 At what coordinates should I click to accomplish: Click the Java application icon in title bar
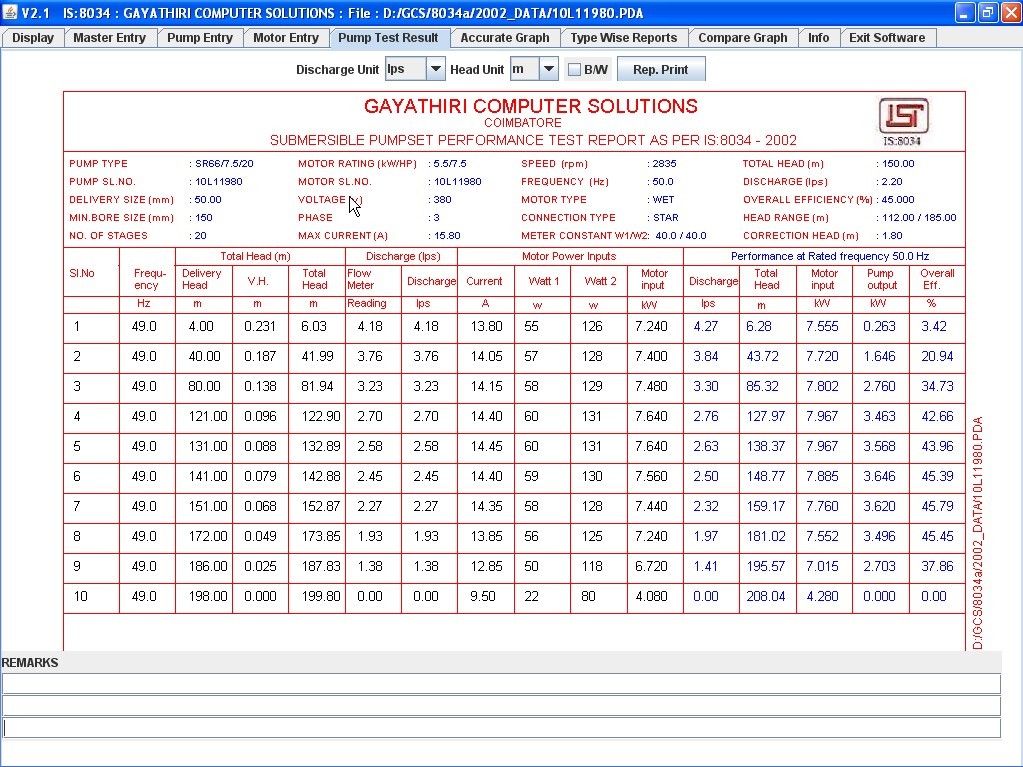coord(10,12)
